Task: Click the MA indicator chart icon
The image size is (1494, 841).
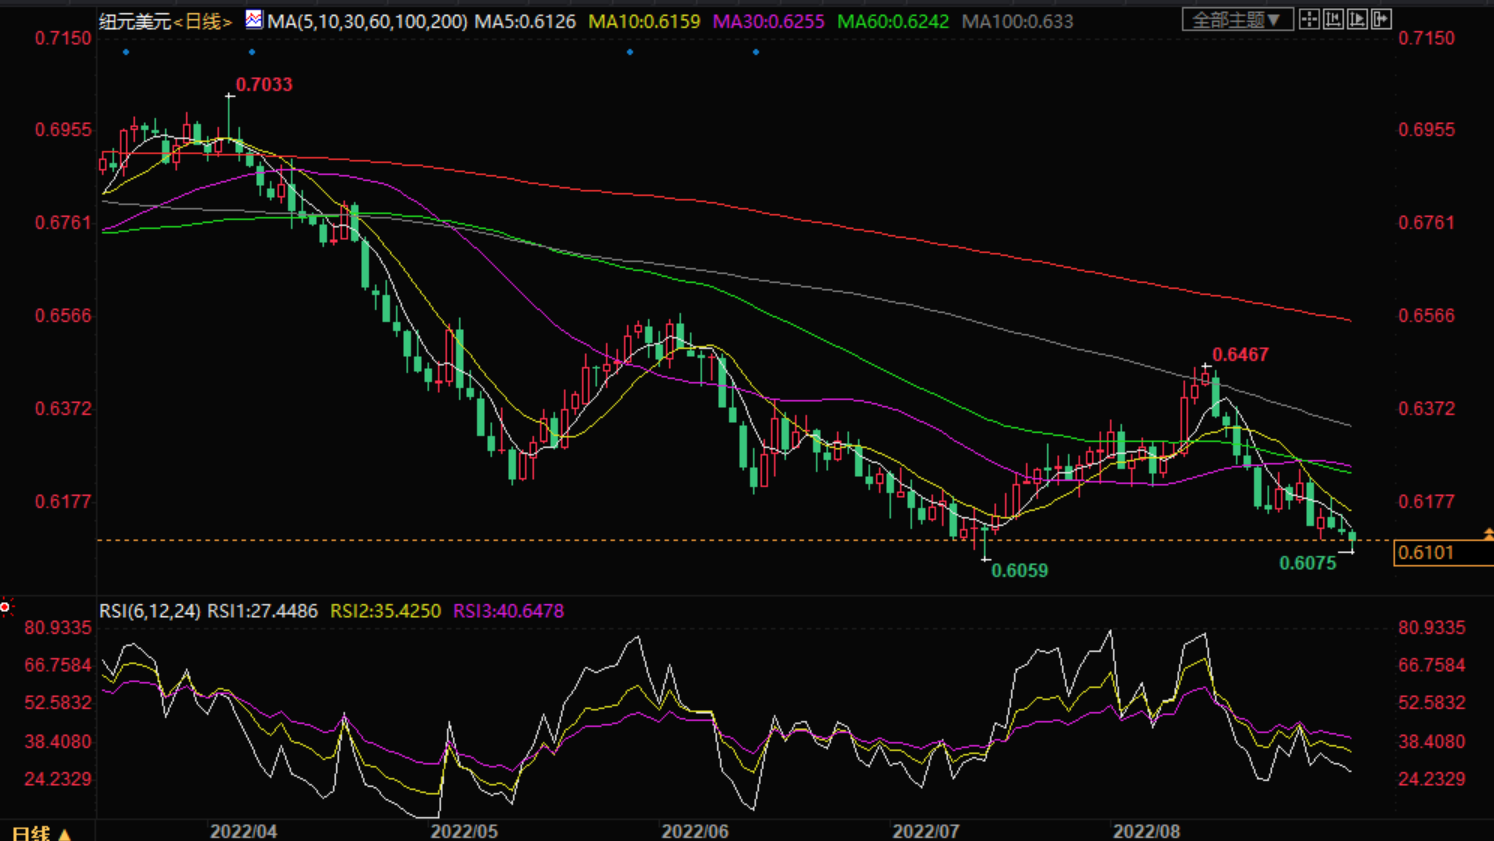Action: click(x=254, y=20)
